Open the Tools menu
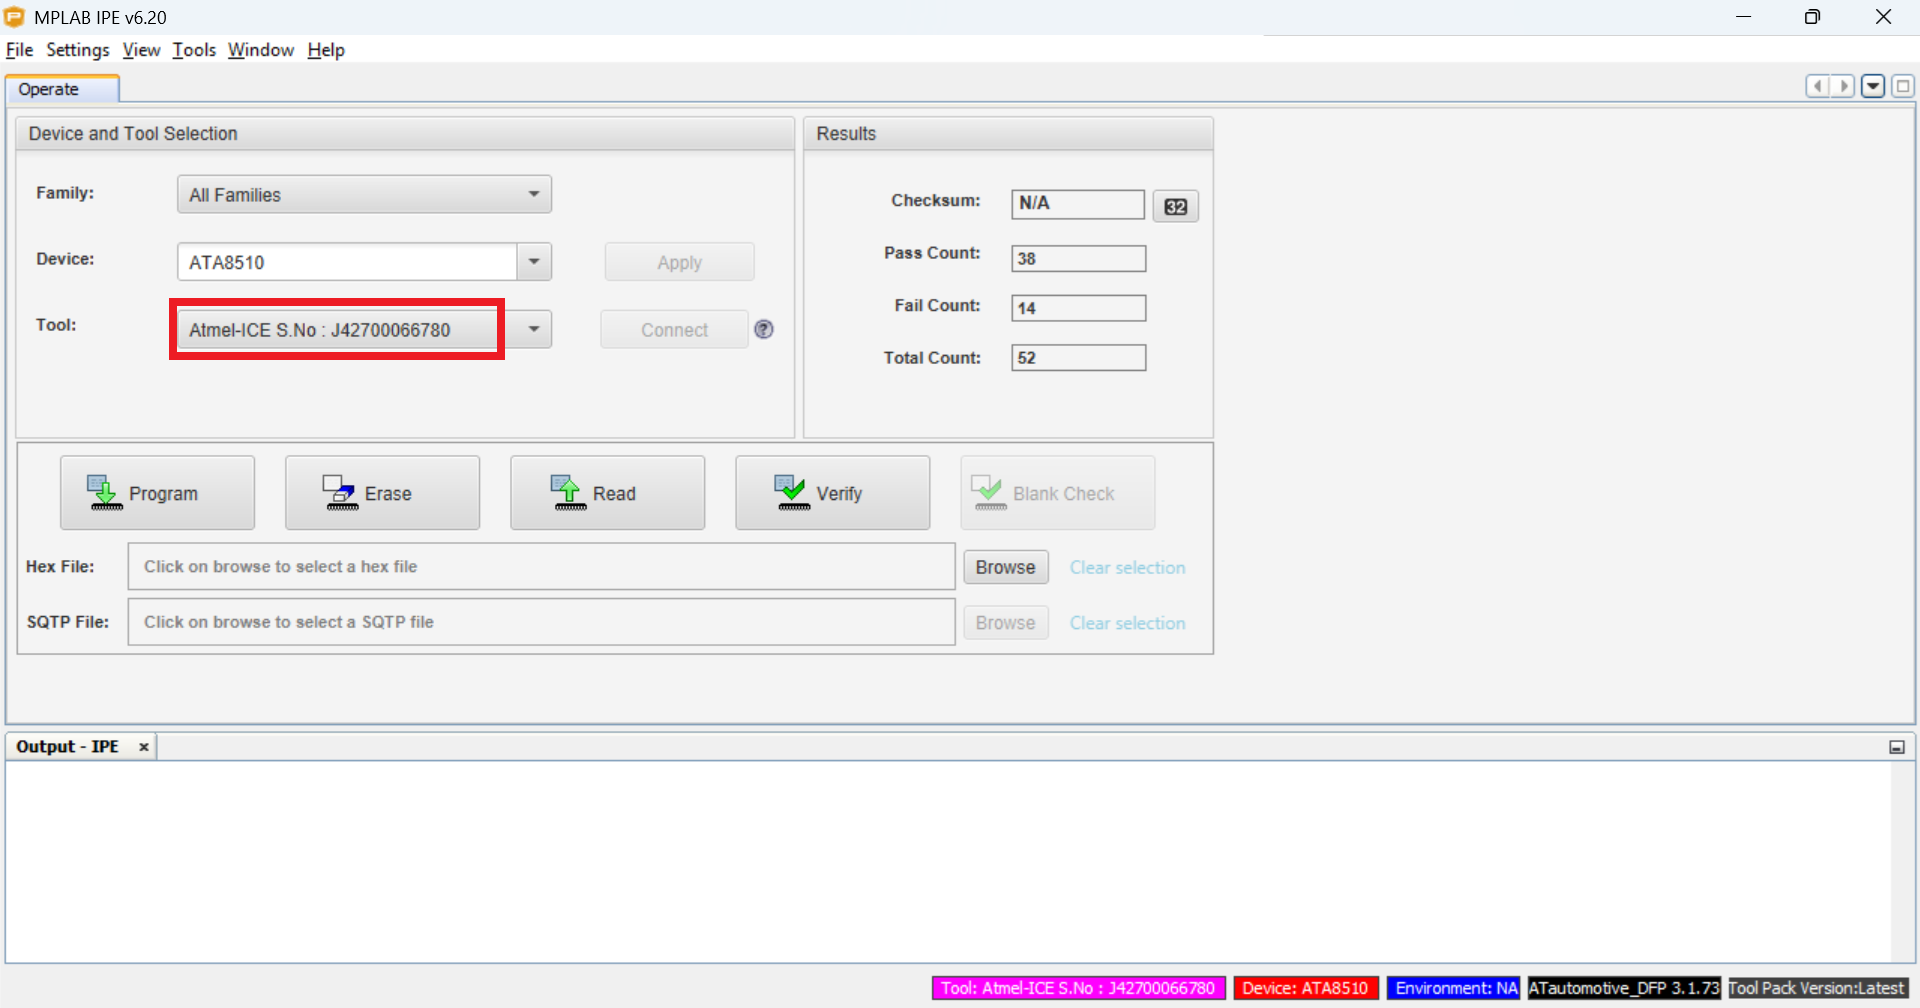This screenshot has width=1920, height=1008. tap(194, 50)
